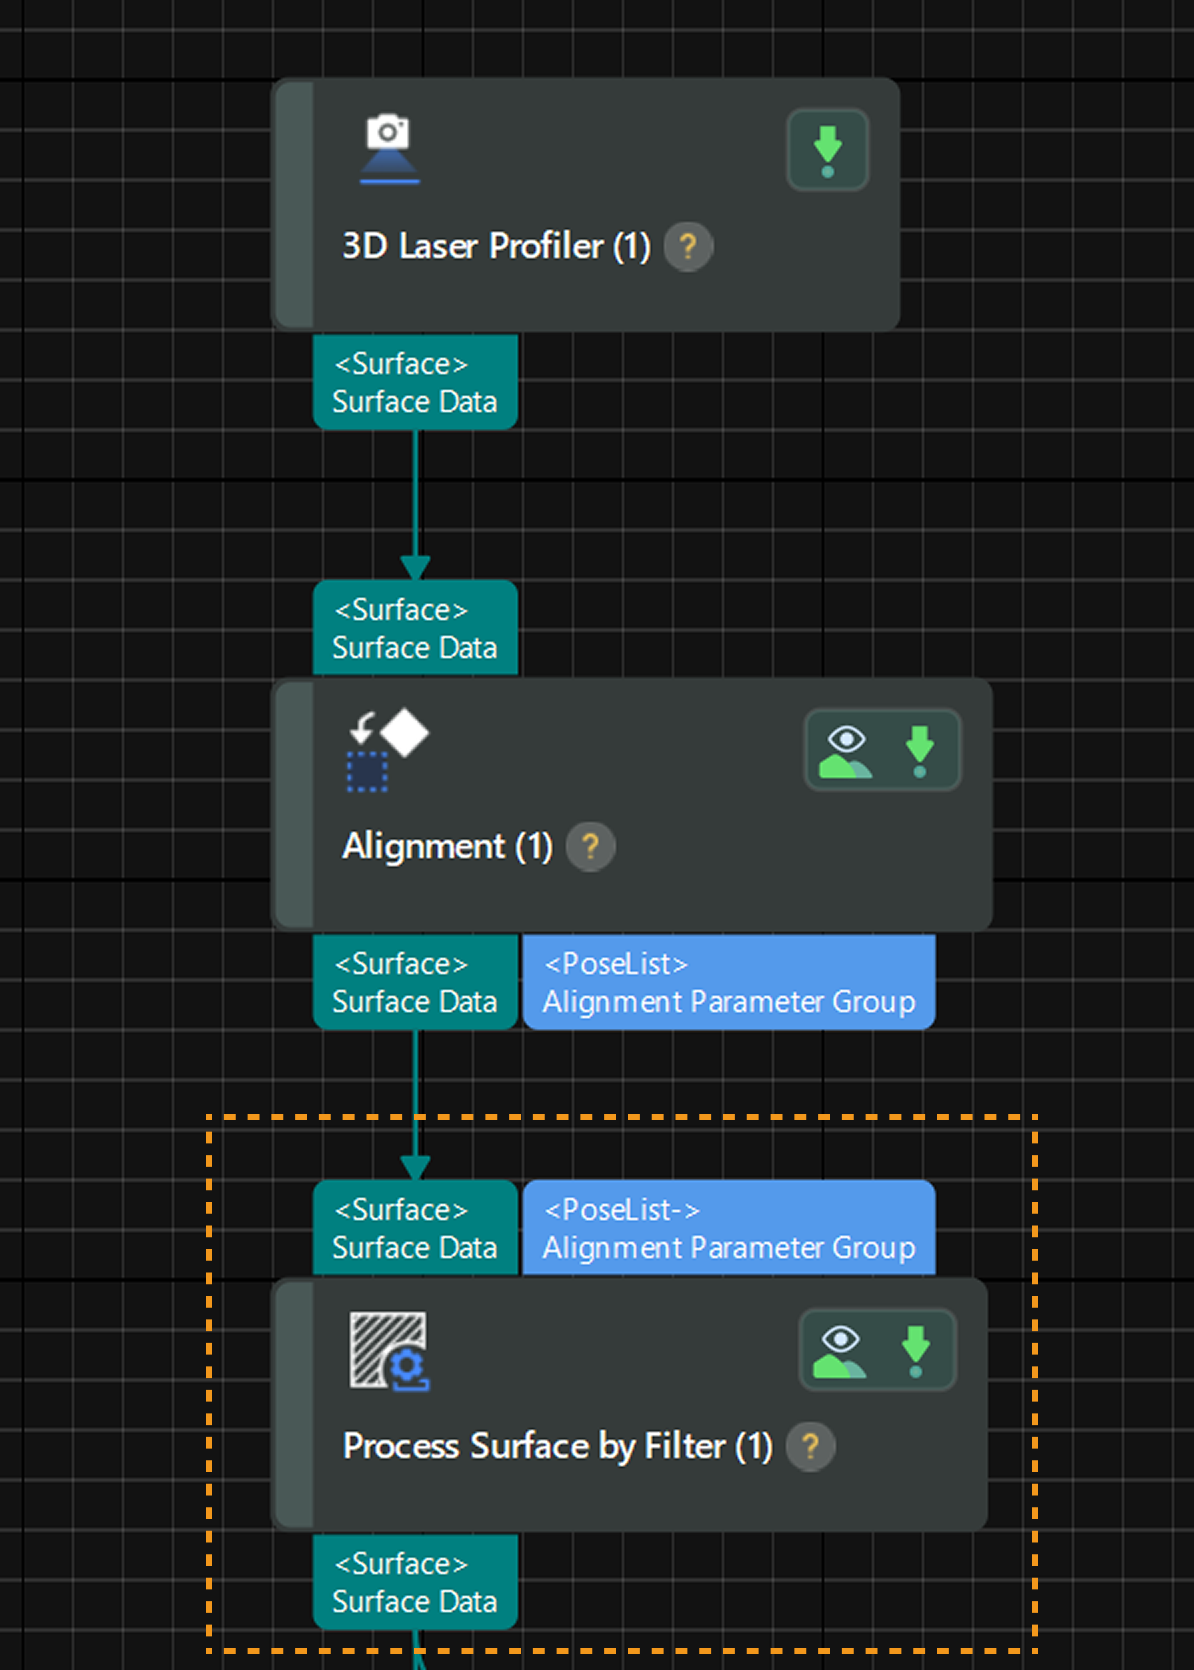Open help for Process Surface by Filter (1)
Image resolution: width=1194 pixels, height=1670 pixels.
[810, 1446]
